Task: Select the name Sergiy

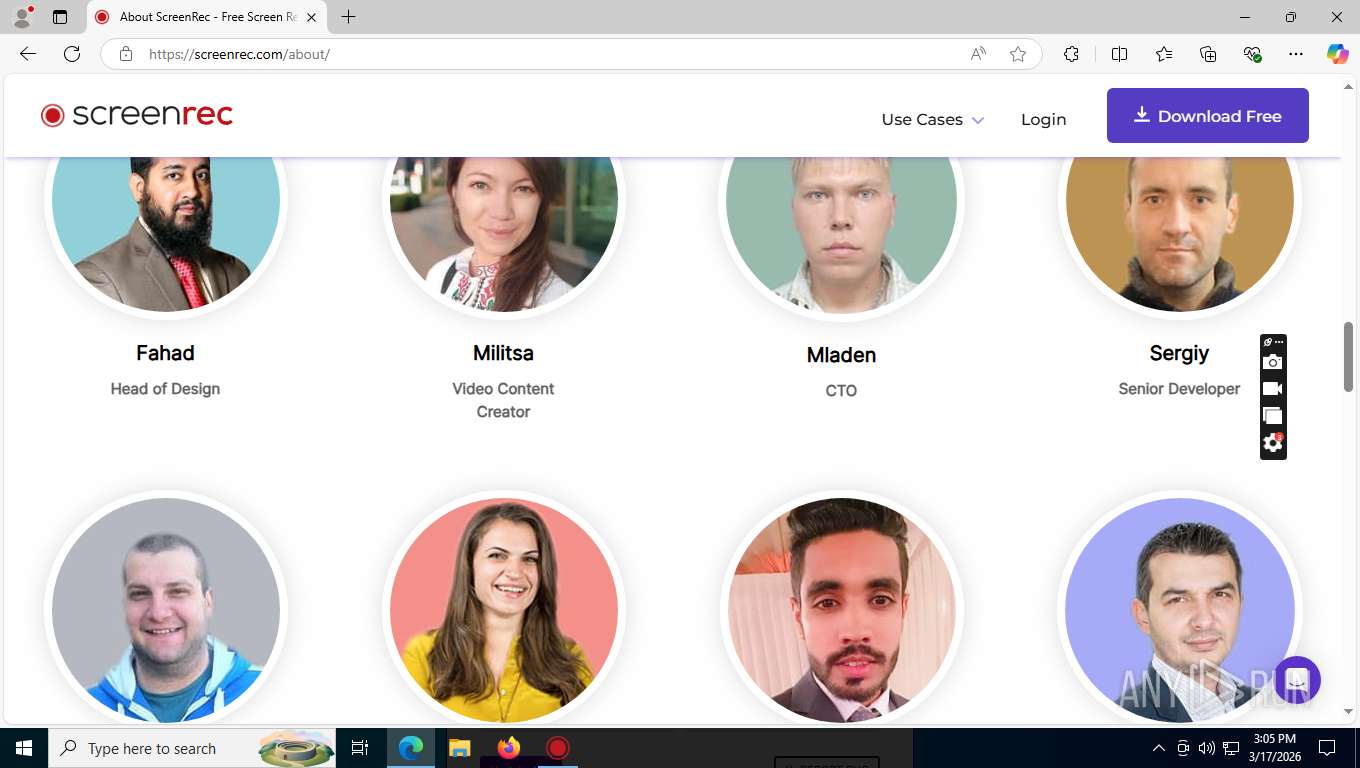Action: pos(1179,353)
